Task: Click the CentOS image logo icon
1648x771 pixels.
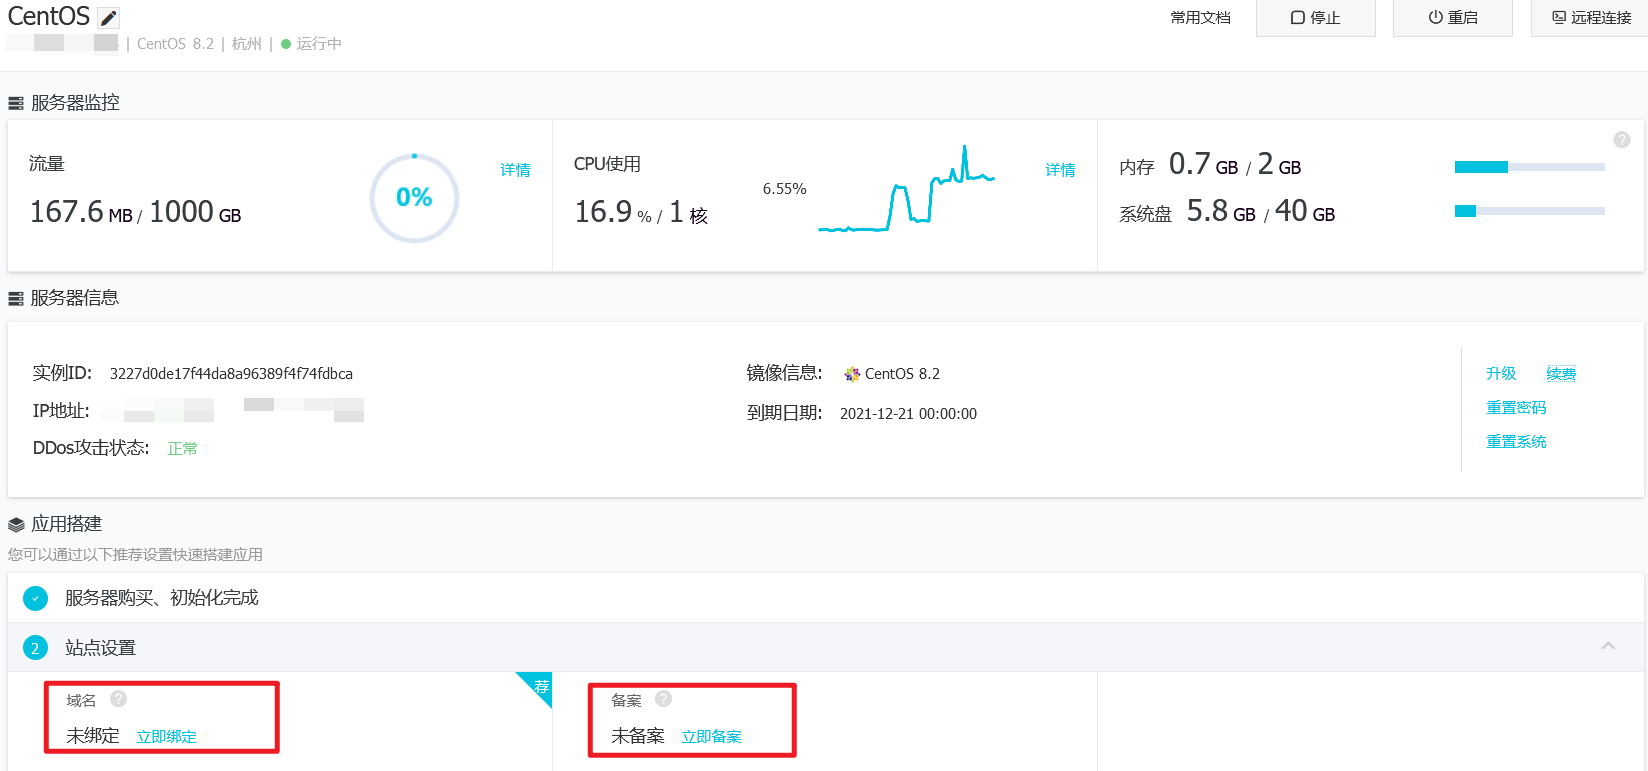Action: (852, 374)
